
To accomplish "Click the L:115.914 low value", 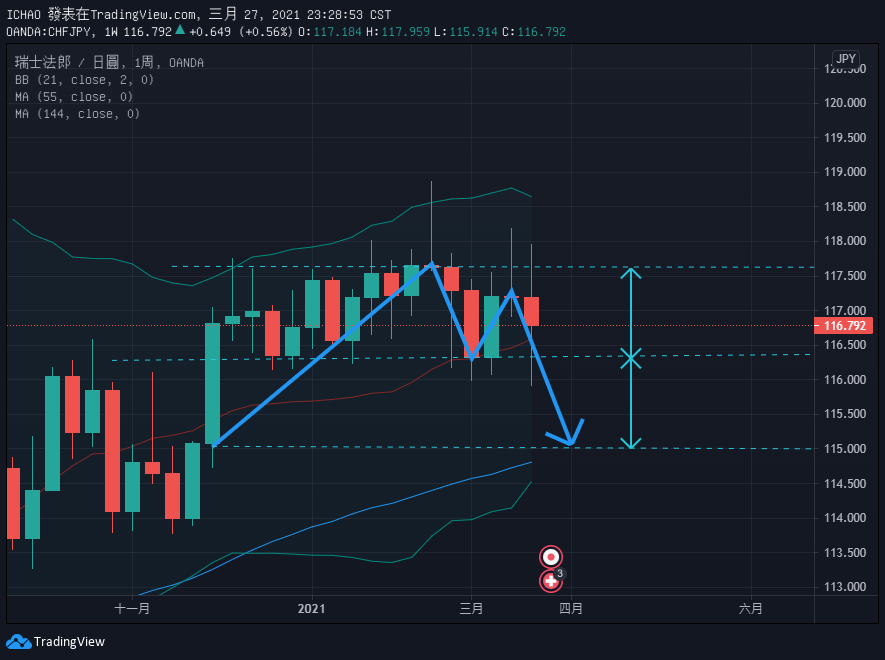I will coord(466,32).
